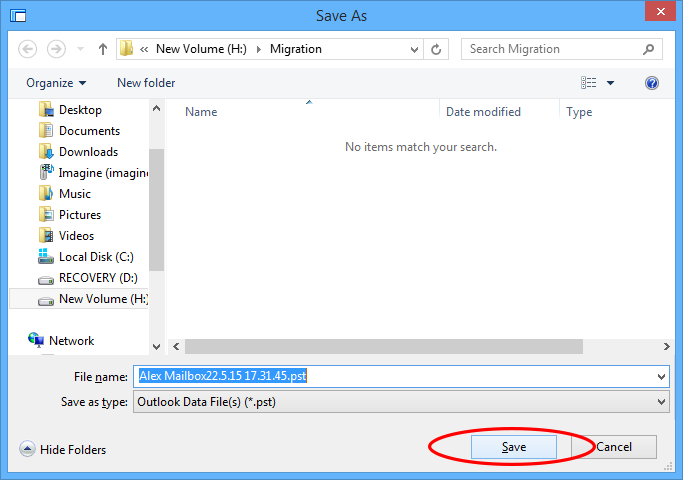The image size is (683, 480).
Task: Open the address bar path history dropdown
Action: (x=414, y=49)
